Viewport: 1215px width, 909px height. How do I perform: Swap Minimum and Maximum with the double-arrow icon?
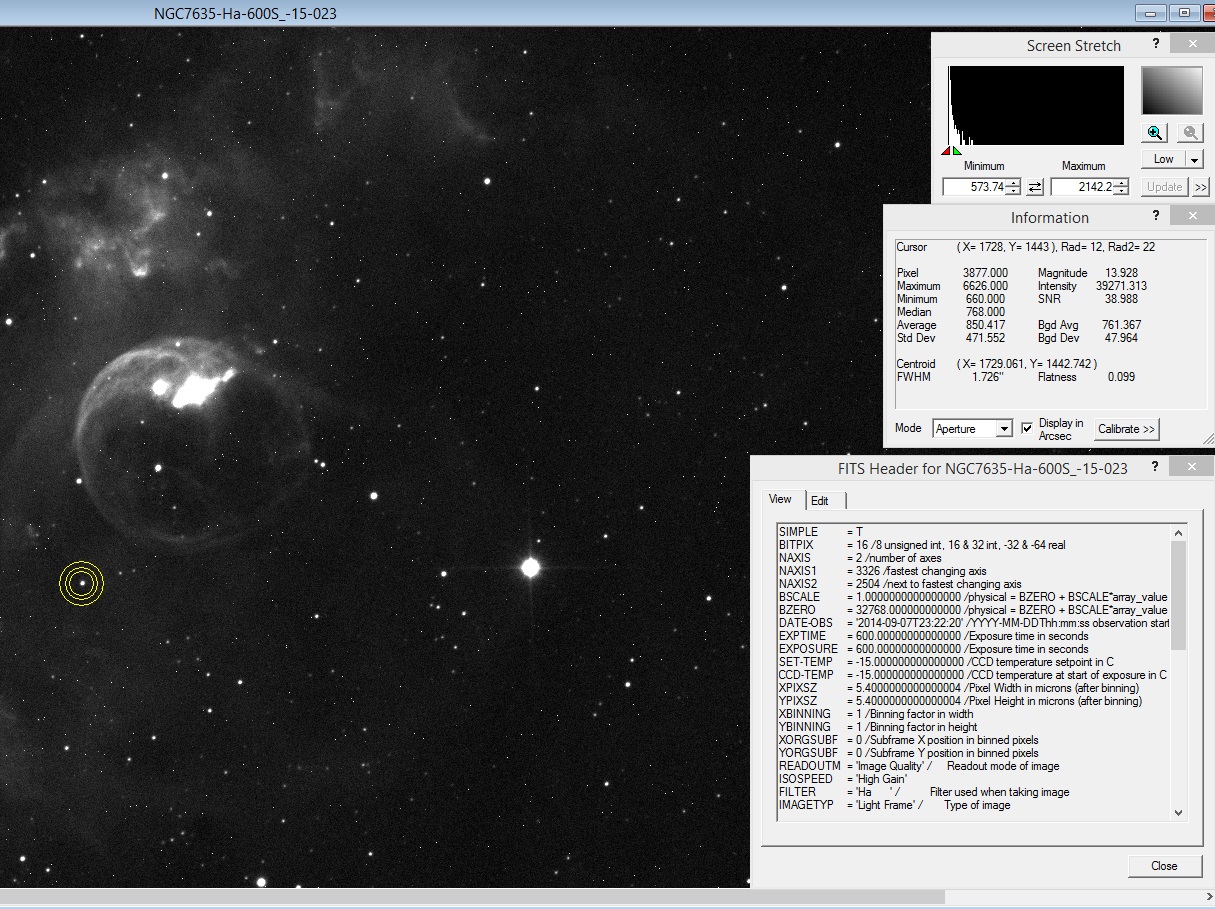coord(1034,186)
